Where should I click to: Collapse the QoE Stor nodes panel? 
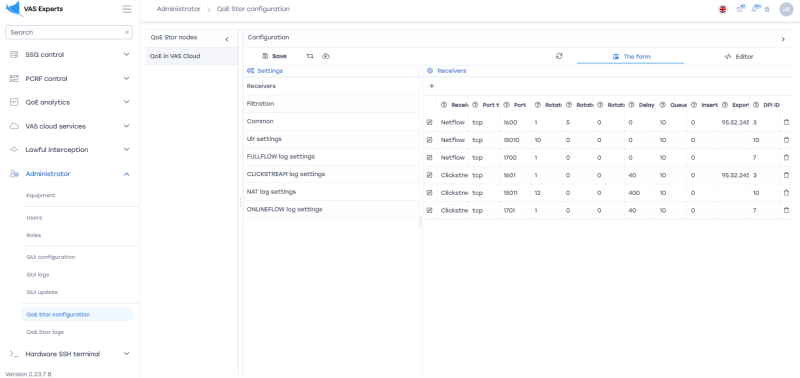[227, 39]
